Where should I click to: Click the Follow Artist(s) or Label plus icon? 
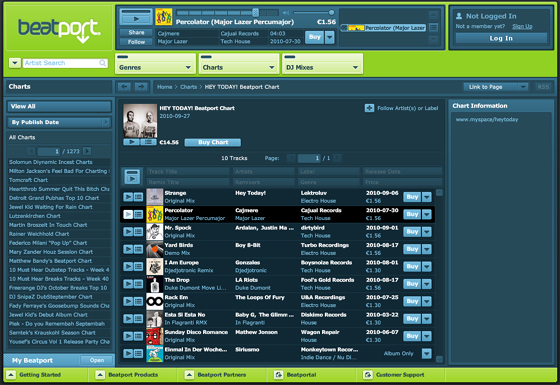369,108
